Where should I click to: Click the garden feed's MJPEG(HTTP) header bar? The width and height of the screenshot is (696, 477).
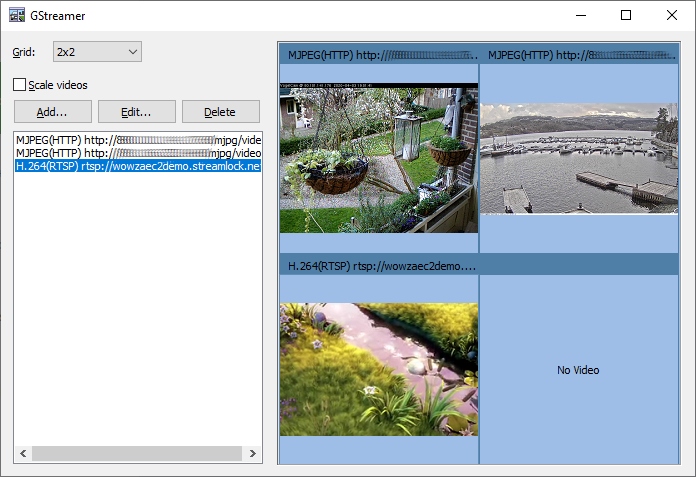[x=379, y=54]
